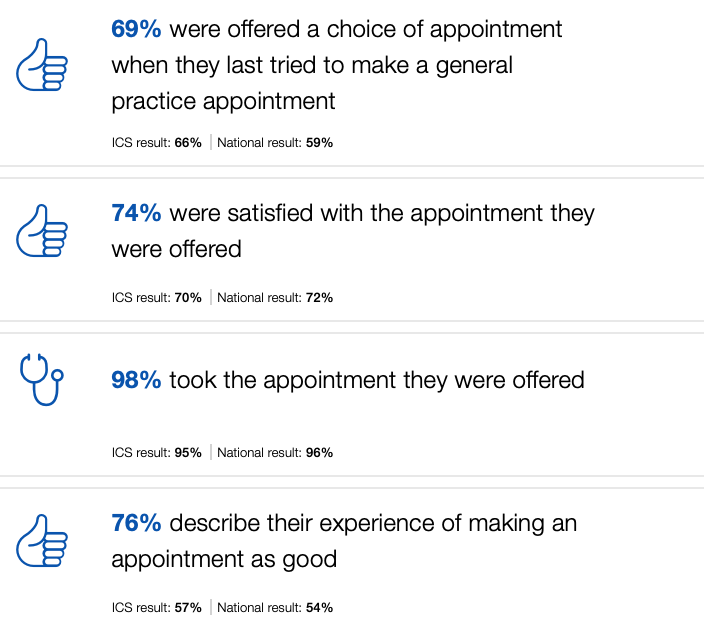
Task: Select the 98% headline figure
Action: click(136, 380)
